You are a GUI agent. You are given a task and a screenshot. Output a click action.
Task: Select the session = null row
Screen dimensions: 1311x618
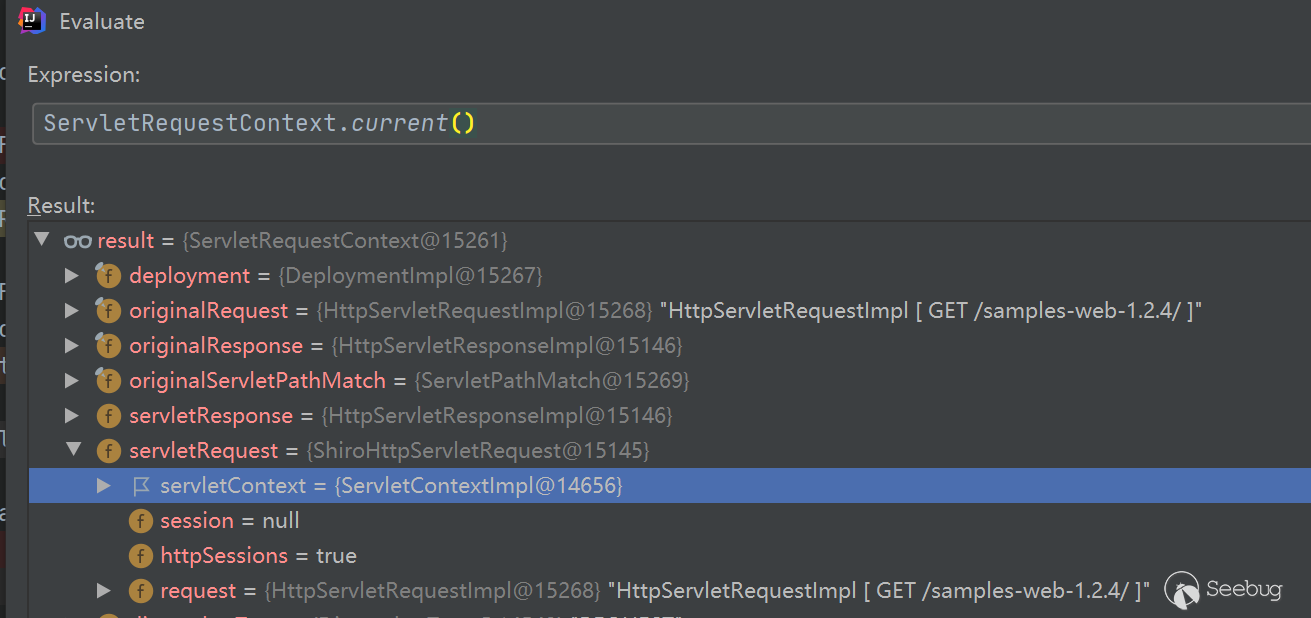230,521
